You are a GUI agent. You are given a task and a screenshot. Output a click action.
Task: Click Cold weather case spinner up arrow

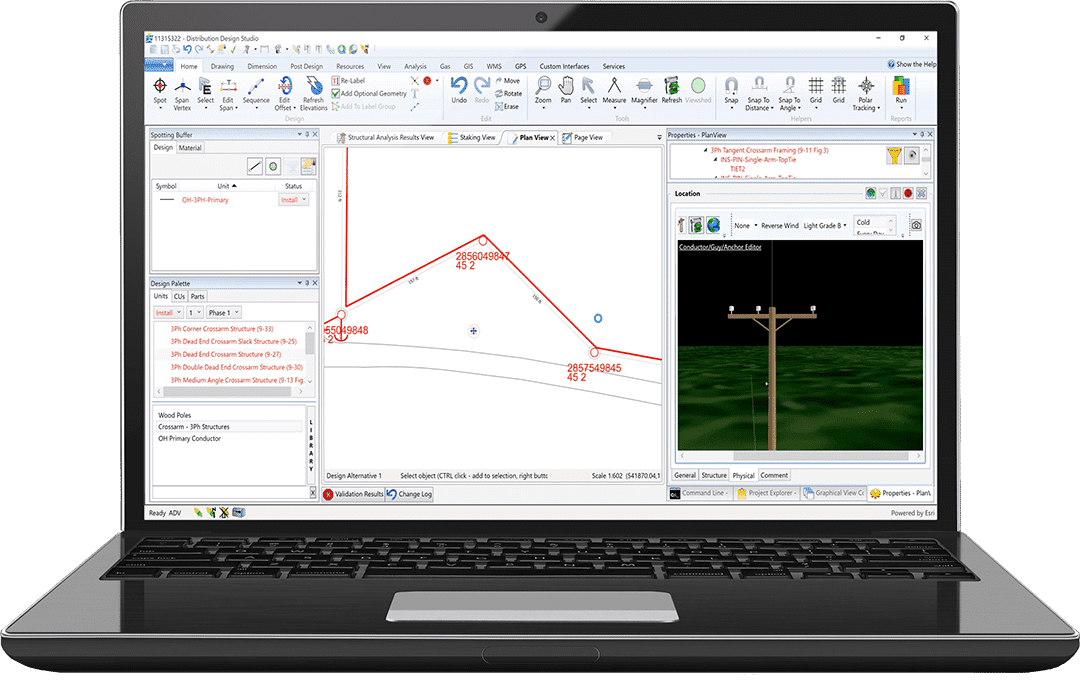(x=891, y=220)
